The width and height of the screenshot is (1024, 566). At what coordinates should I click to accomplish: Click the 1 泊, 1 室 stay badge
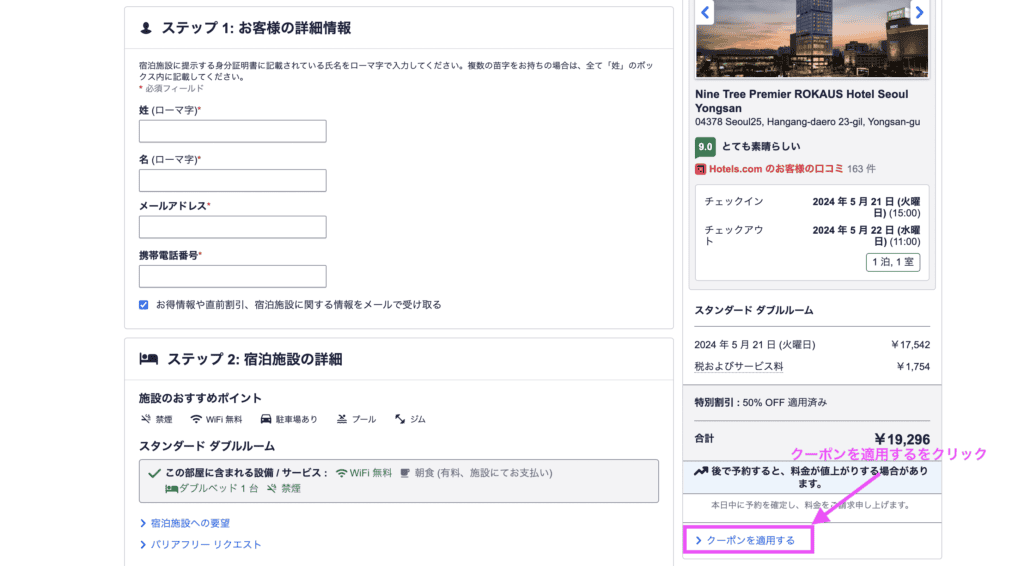click(893, 262)
